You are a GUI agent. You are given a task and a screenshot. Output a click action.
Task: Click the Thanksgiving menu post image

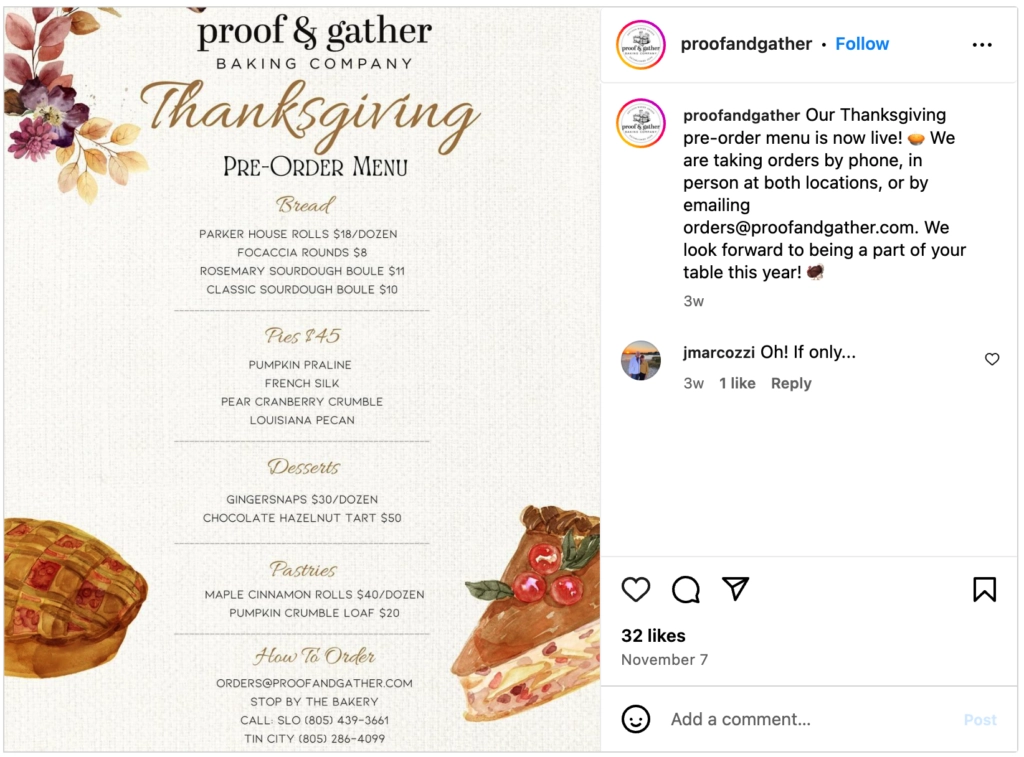[x=302, y=380]
